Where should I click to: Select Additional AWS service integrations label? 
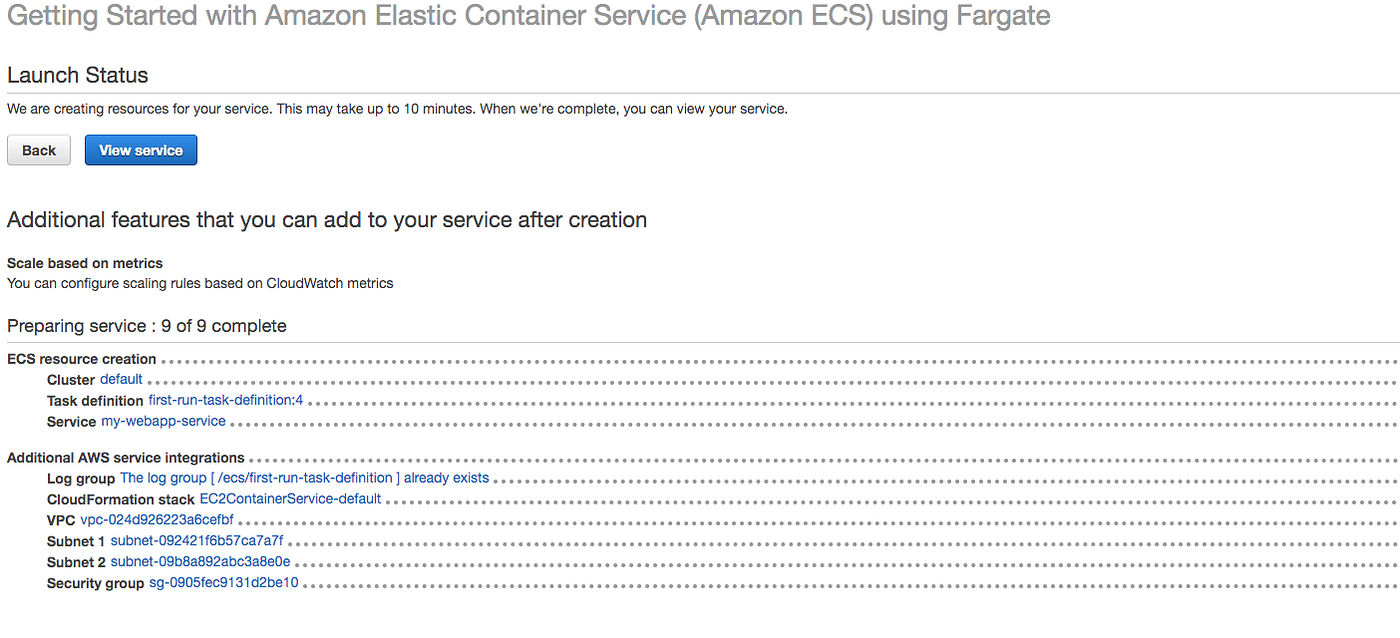click(126, 458)
